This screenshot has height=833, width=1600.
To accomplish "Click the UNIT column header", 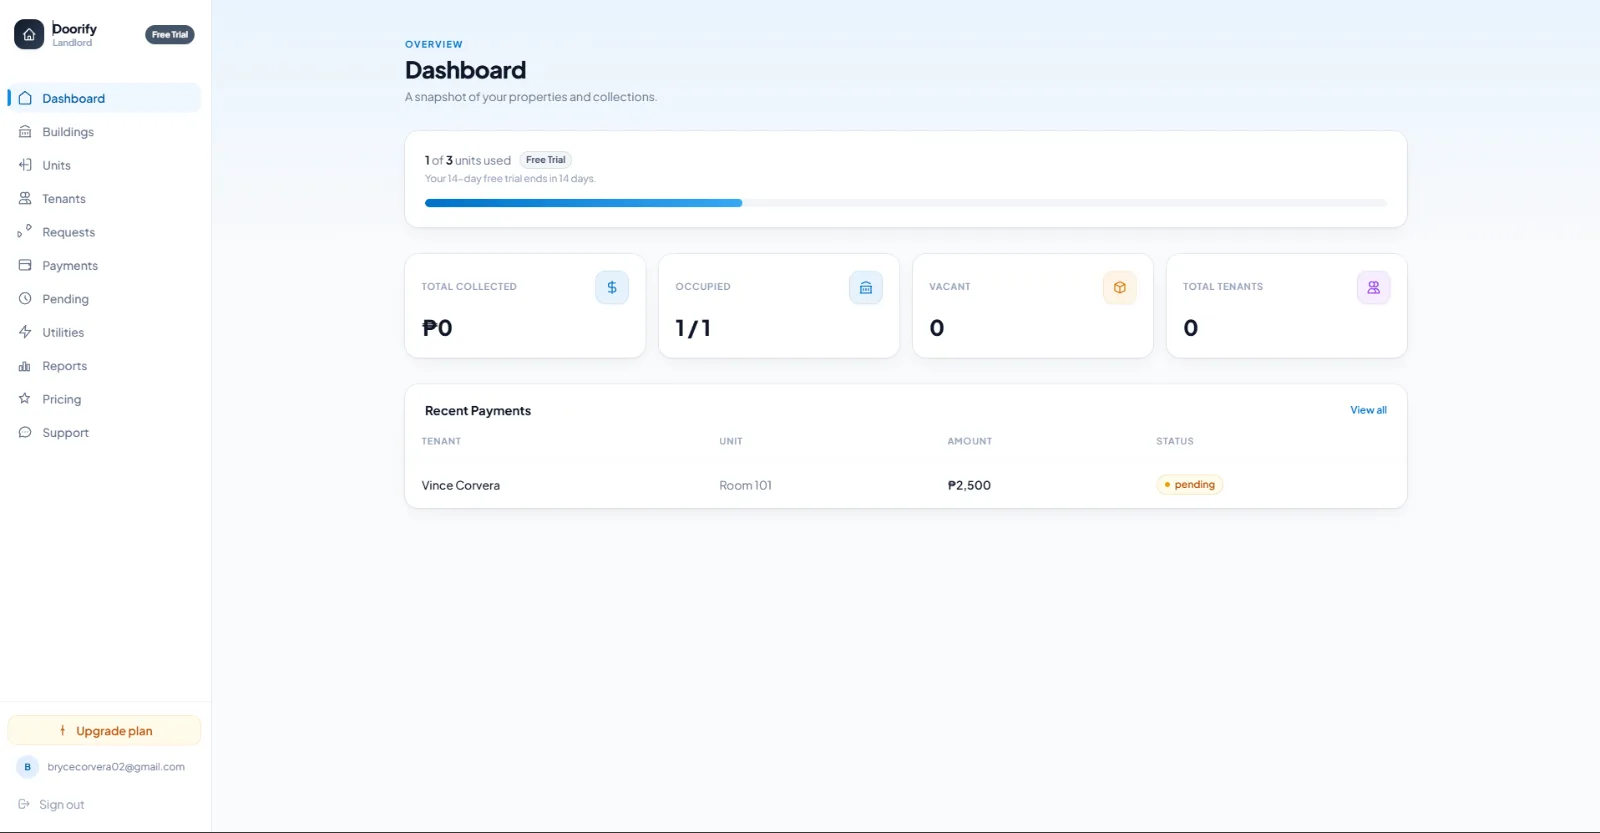I will pyautogui.click(x=731, y=441).
